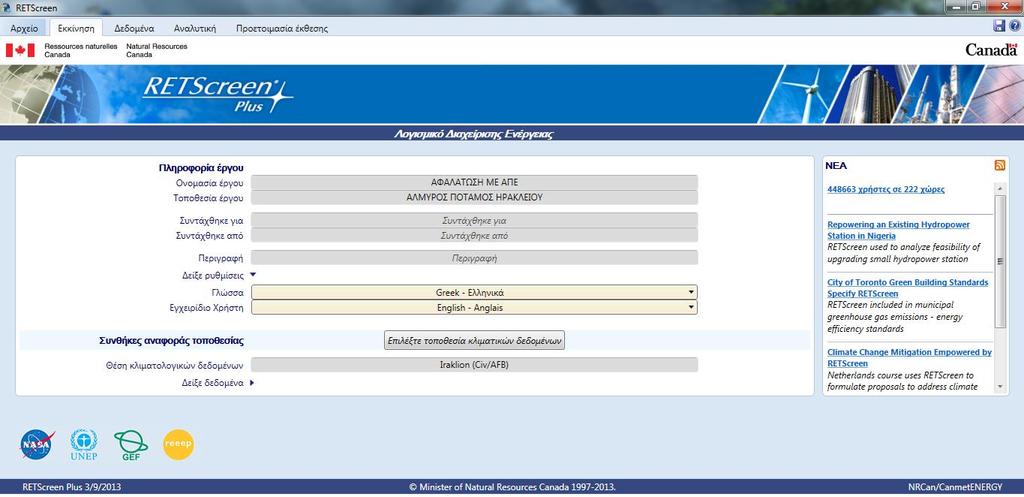Image resolution: width=1024 pixels, height=497 pixels.
Task: Open Repowering an Existing Hydropower Station link
Action: pyautogui.click(x=899, y=230)
